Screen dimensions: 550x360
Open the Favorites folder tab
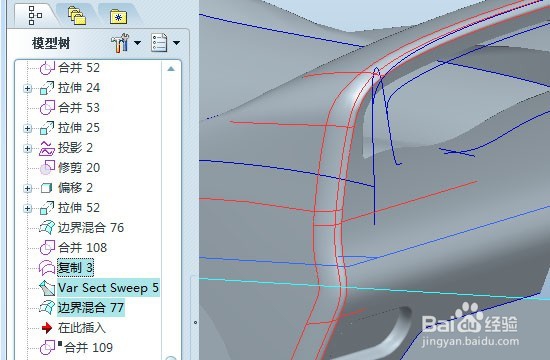(x=118, y=17)
